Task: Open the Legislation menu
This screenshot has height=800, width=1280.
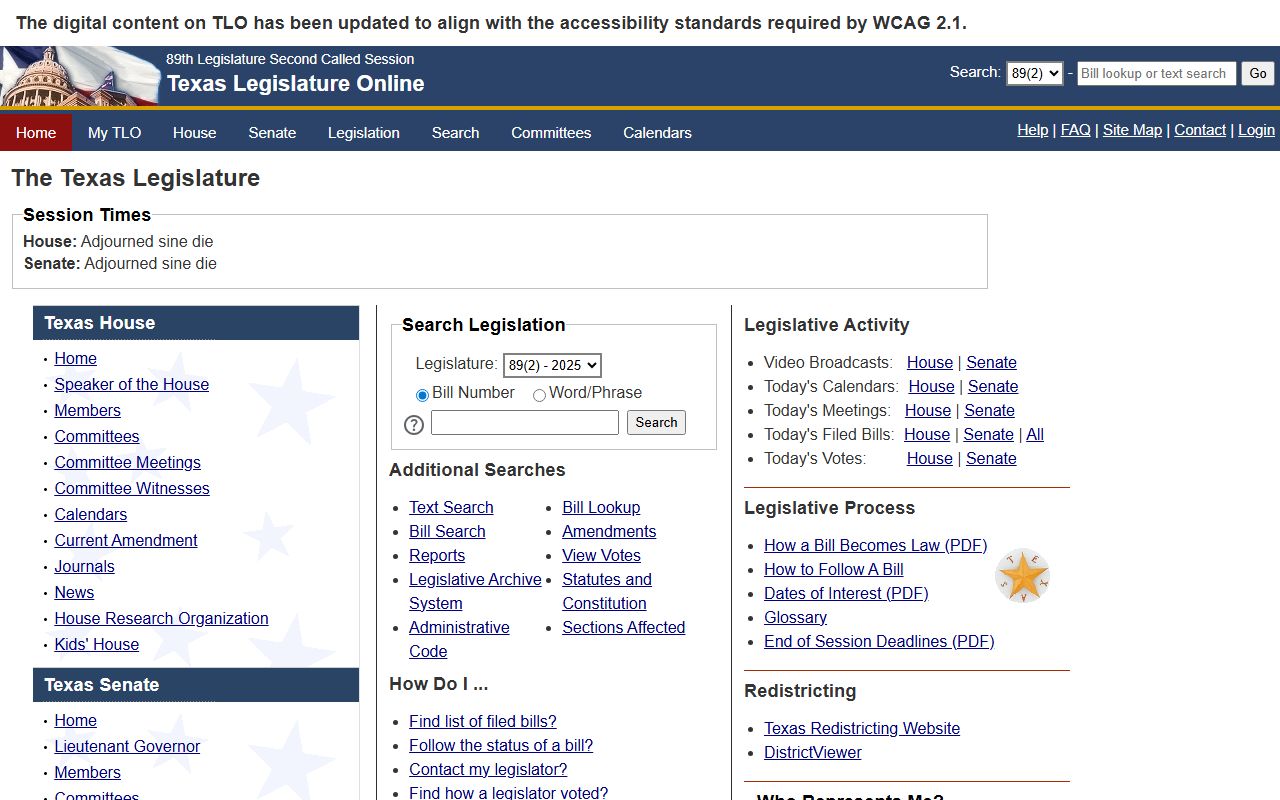Action: [x=364, y=132]
